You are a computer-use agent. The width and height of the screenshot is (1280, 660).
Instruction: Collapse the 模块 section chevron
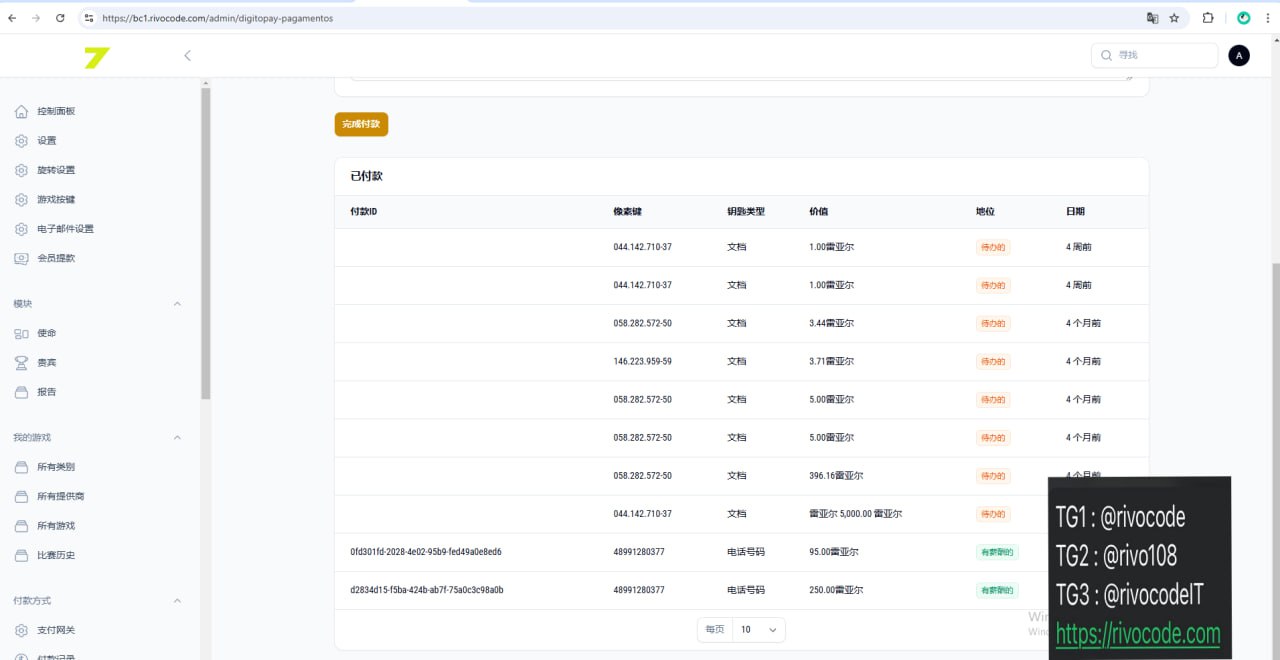pos(178,304)
